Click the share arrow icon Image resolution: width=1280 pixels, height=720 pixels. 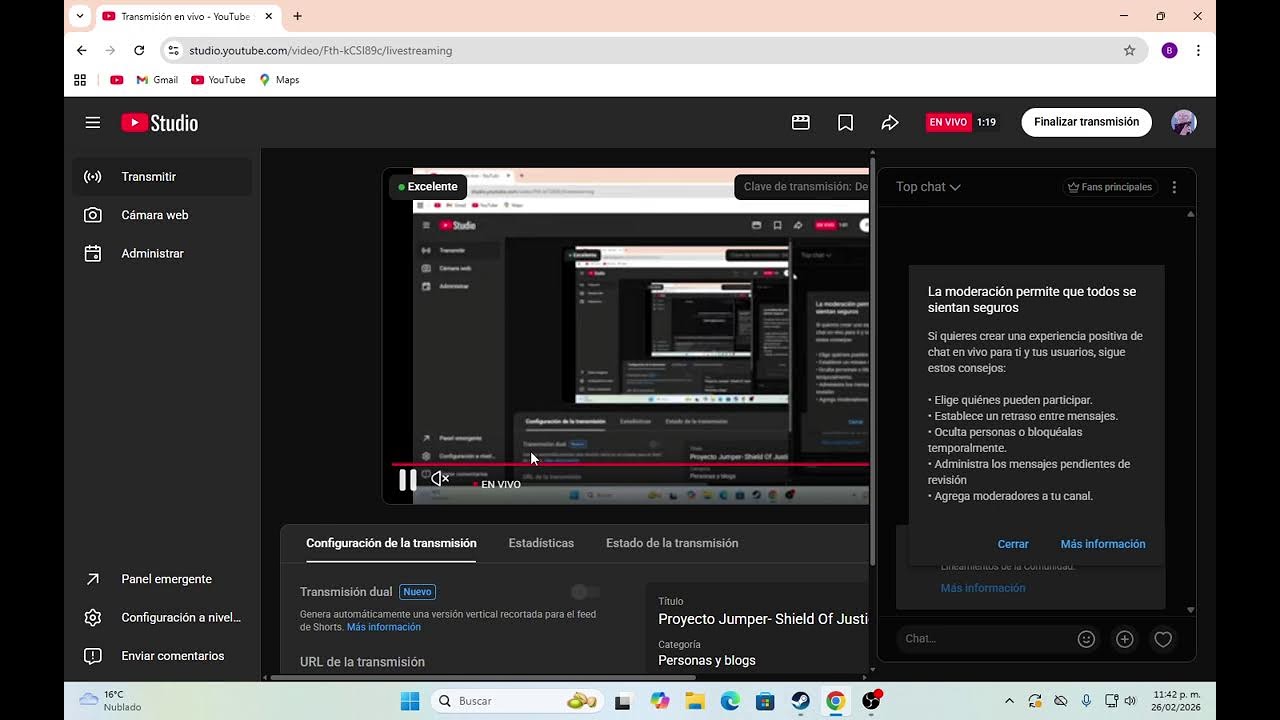(890, 122)
